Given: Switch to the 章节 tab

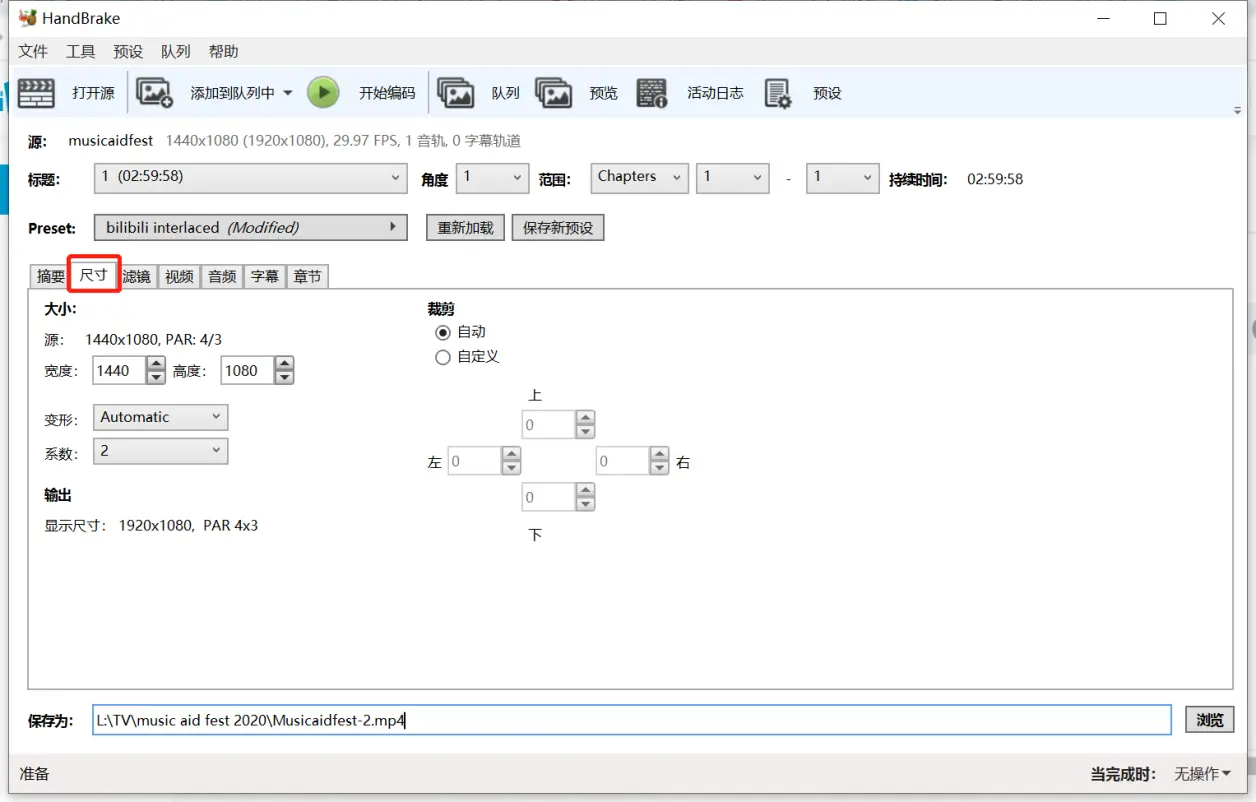Looking at the screenshot, I should click(308, 277).
